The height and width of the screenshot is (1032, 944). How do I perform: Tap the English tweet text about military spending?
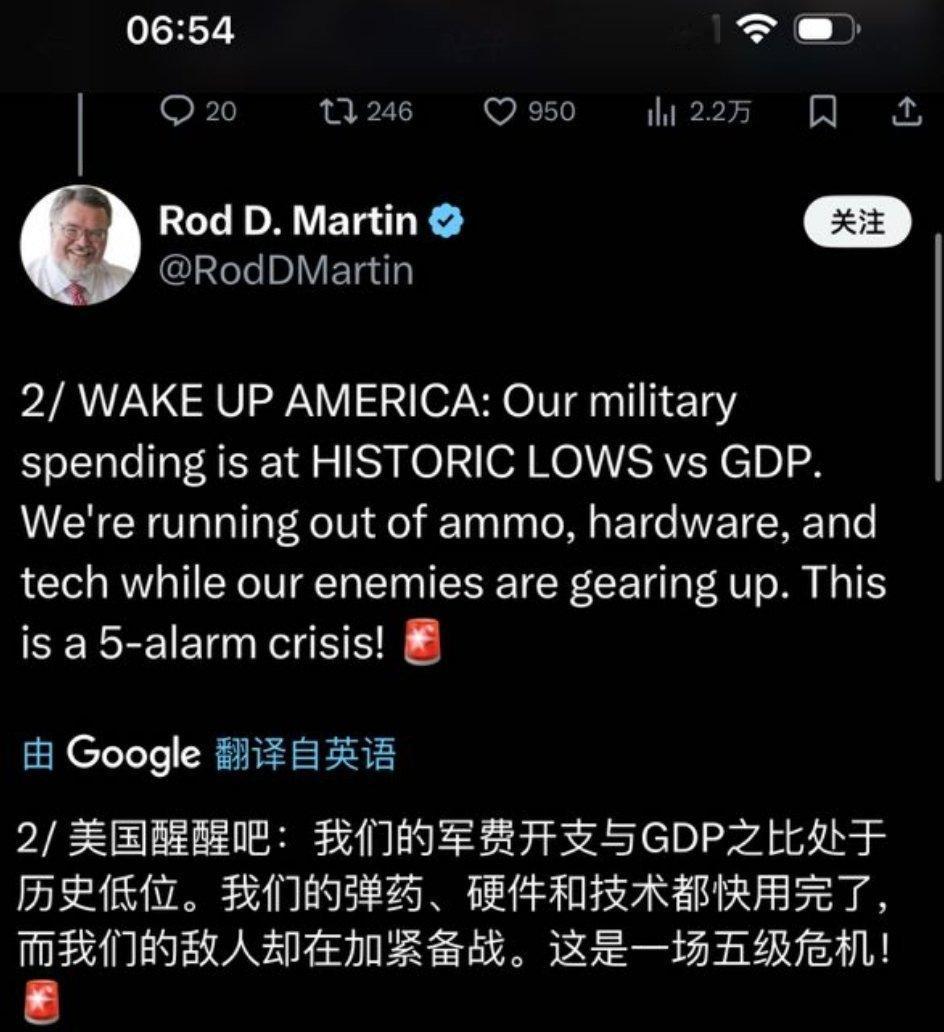(454, 523)
